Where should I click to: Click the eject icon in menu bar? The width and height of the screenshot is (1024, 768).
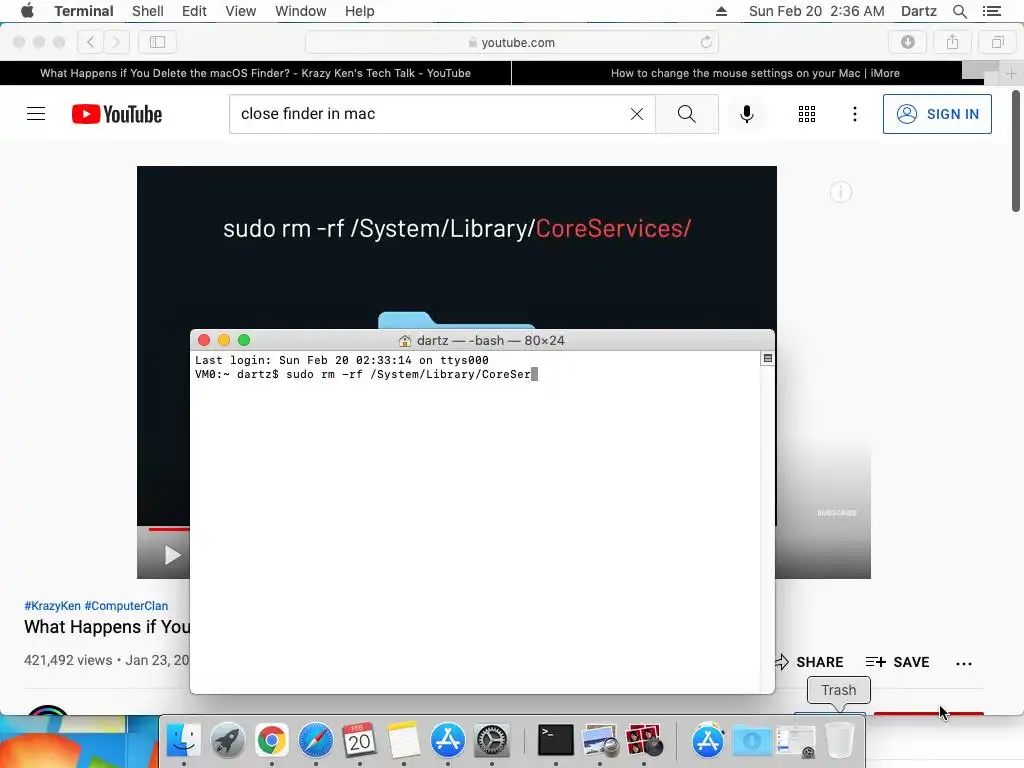(721, 11)
